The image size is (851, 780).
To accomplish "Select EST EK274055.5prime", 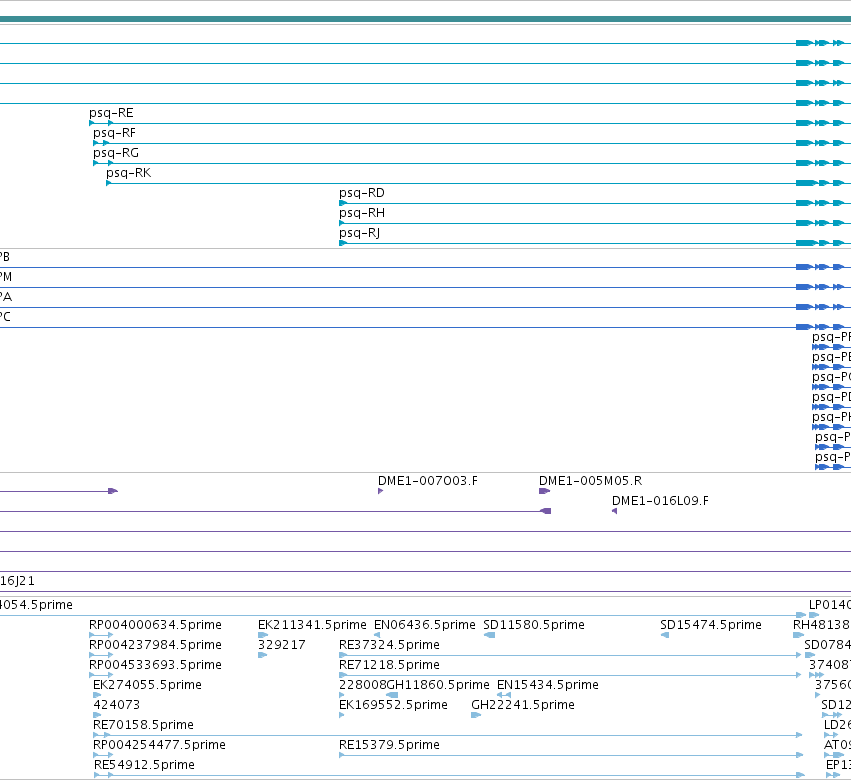I will 148,685.
